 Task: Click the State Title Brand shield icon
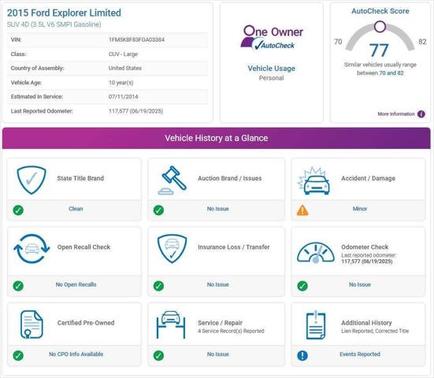click(x=31, y=180)
